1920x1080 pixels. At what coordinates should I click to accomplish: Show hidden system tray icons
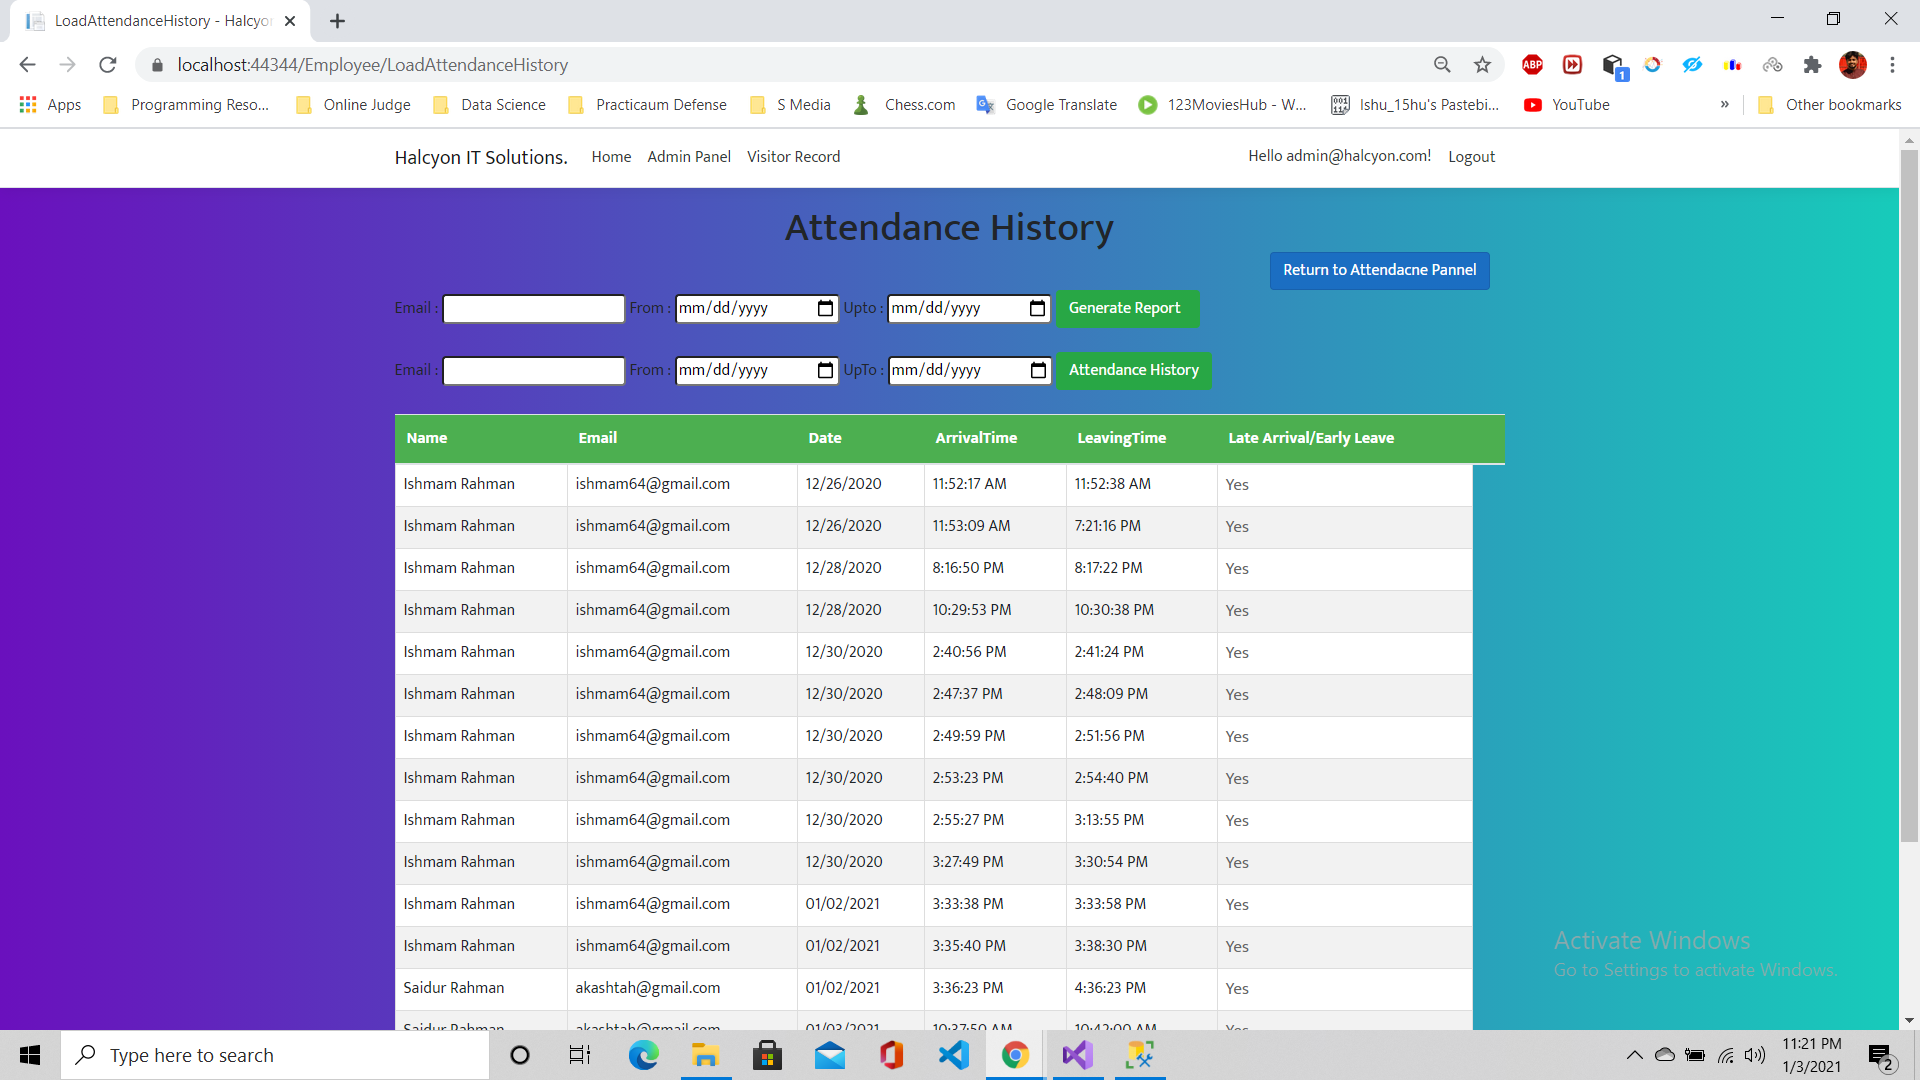pos(1634,1055)
